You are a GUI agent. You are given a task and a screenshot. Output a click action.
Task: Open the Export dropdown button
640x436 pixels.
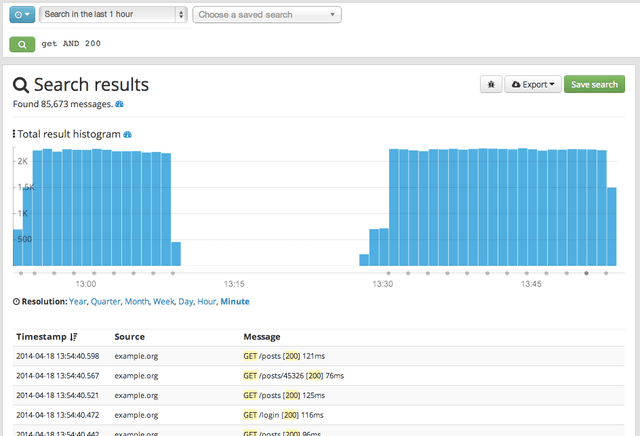533,85
